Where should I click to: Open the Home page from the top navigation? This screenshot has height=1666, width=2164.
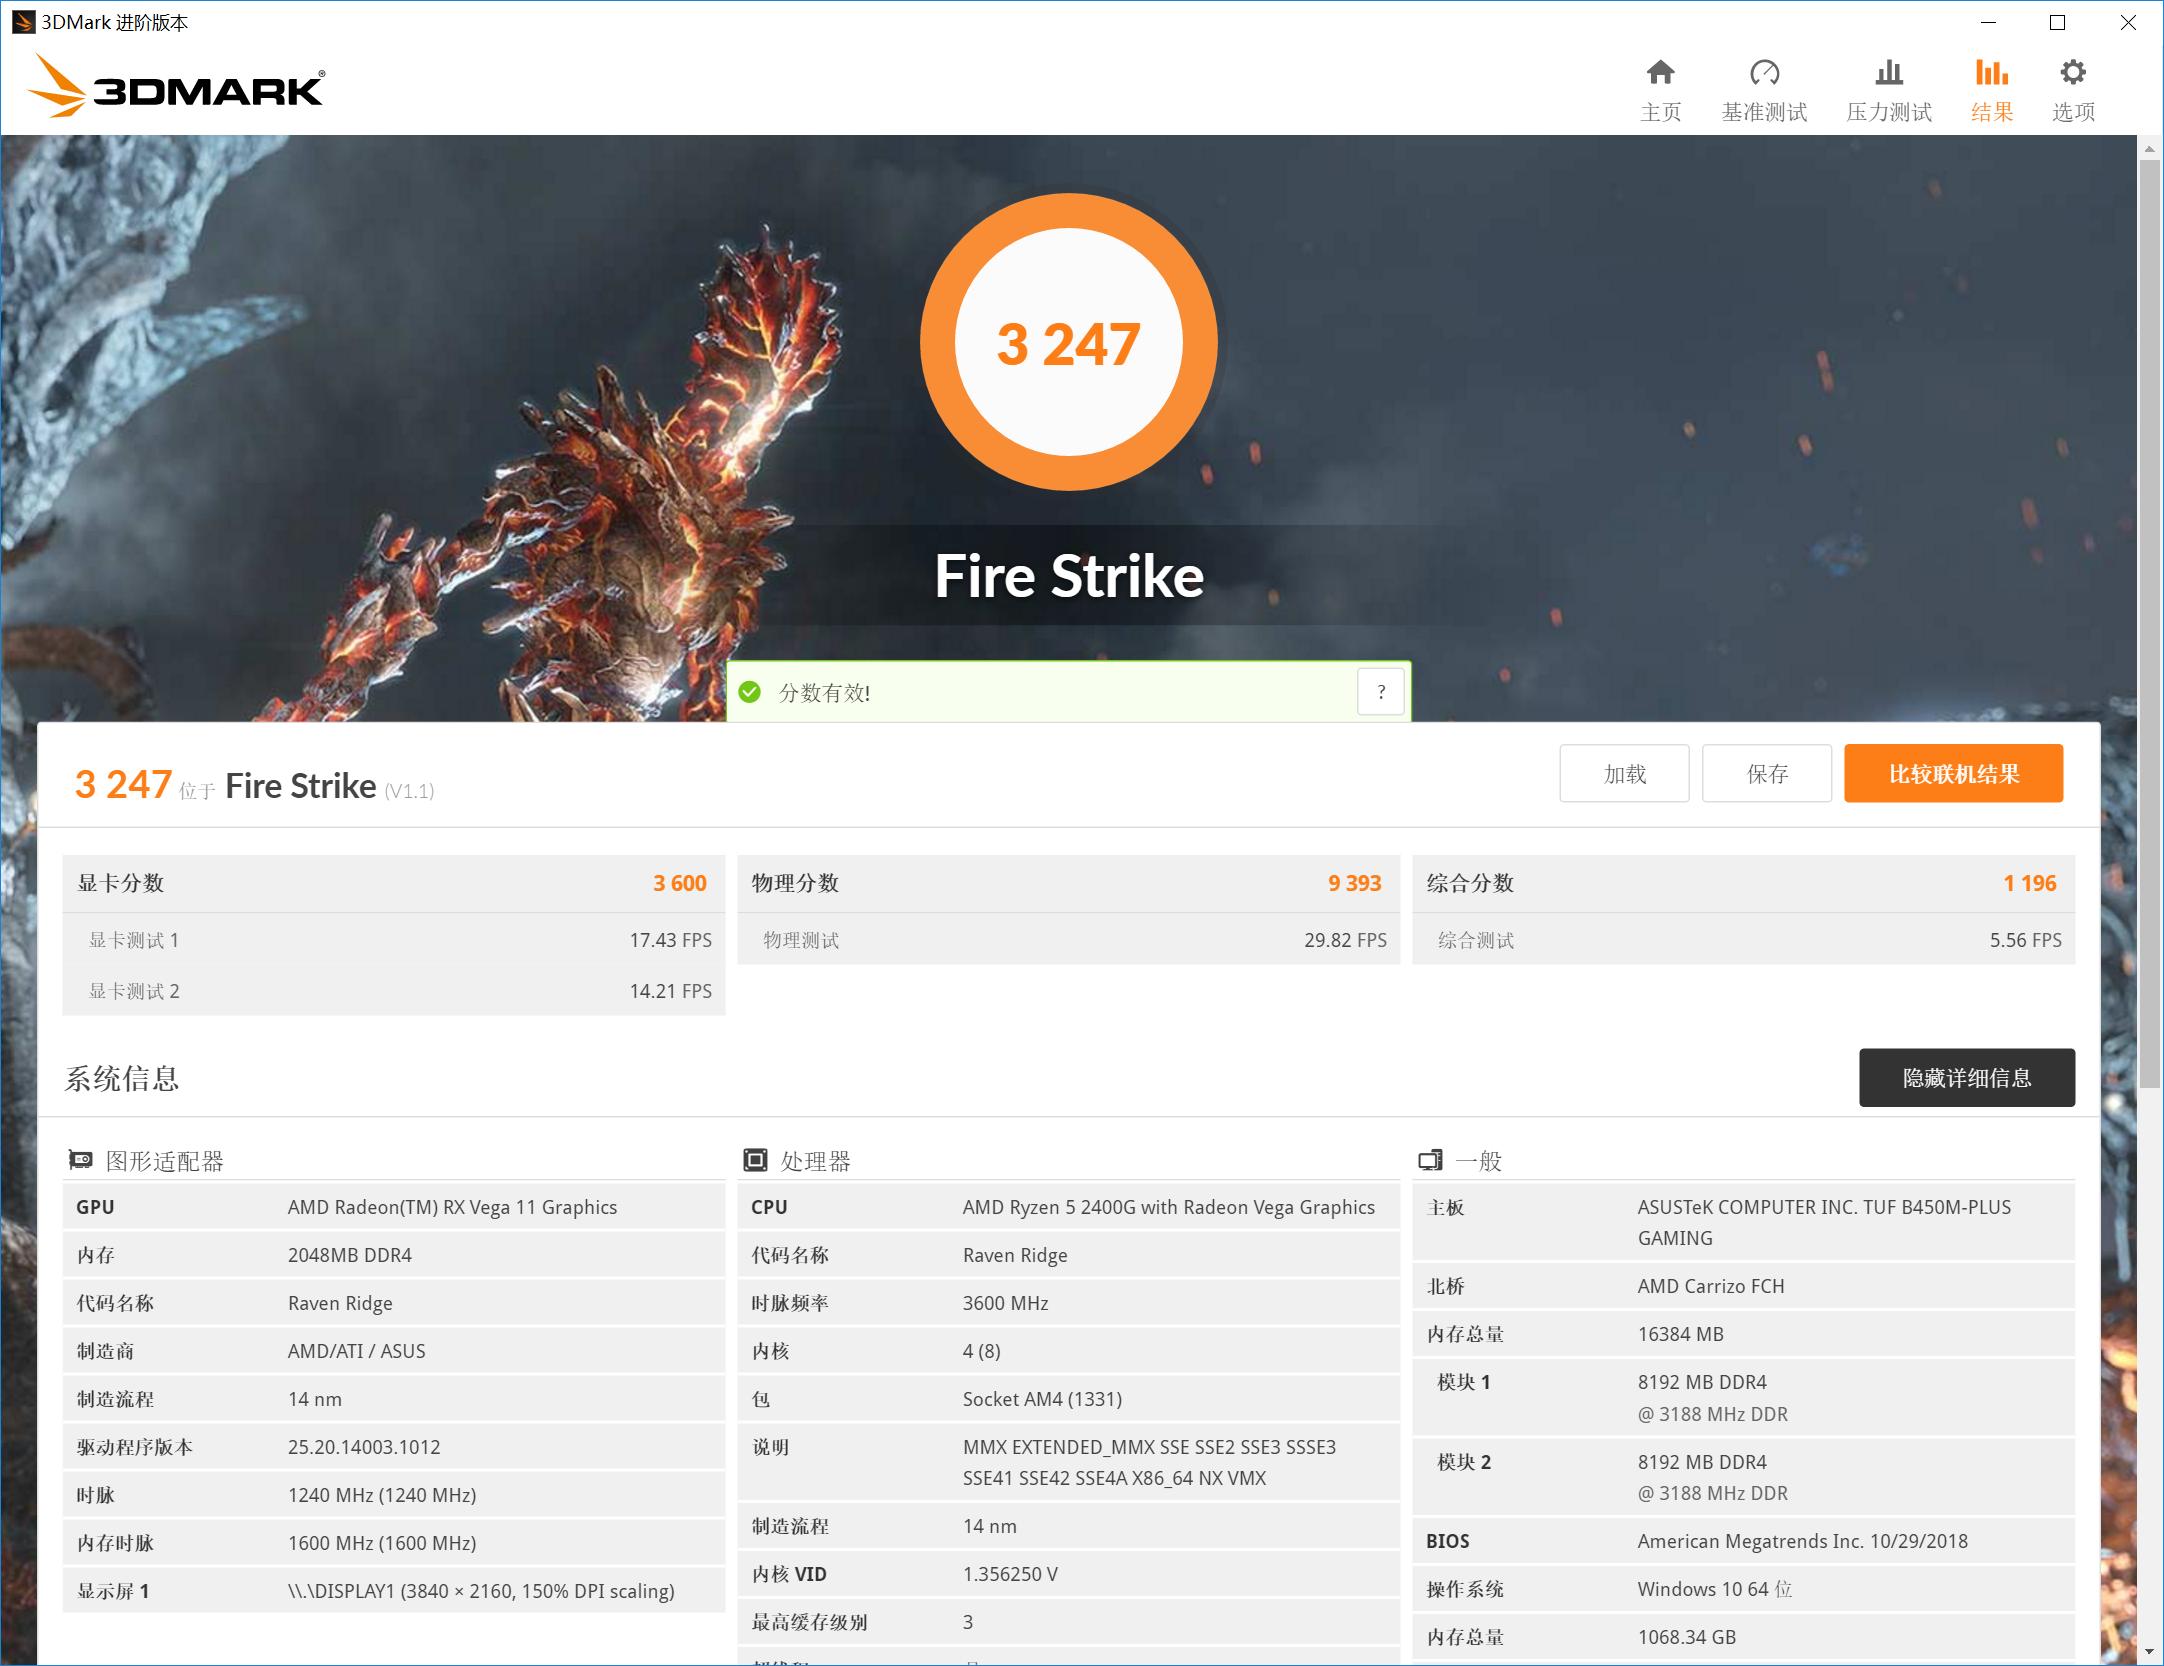coord(1660,88)
